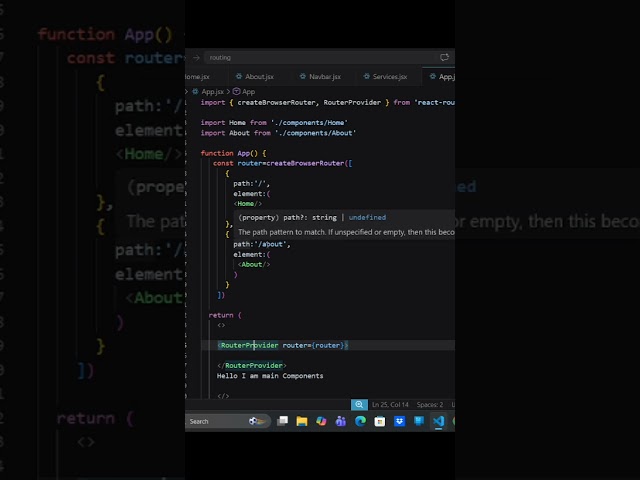
Task: Select the App.jsx tab
Action: coord(441,77)
